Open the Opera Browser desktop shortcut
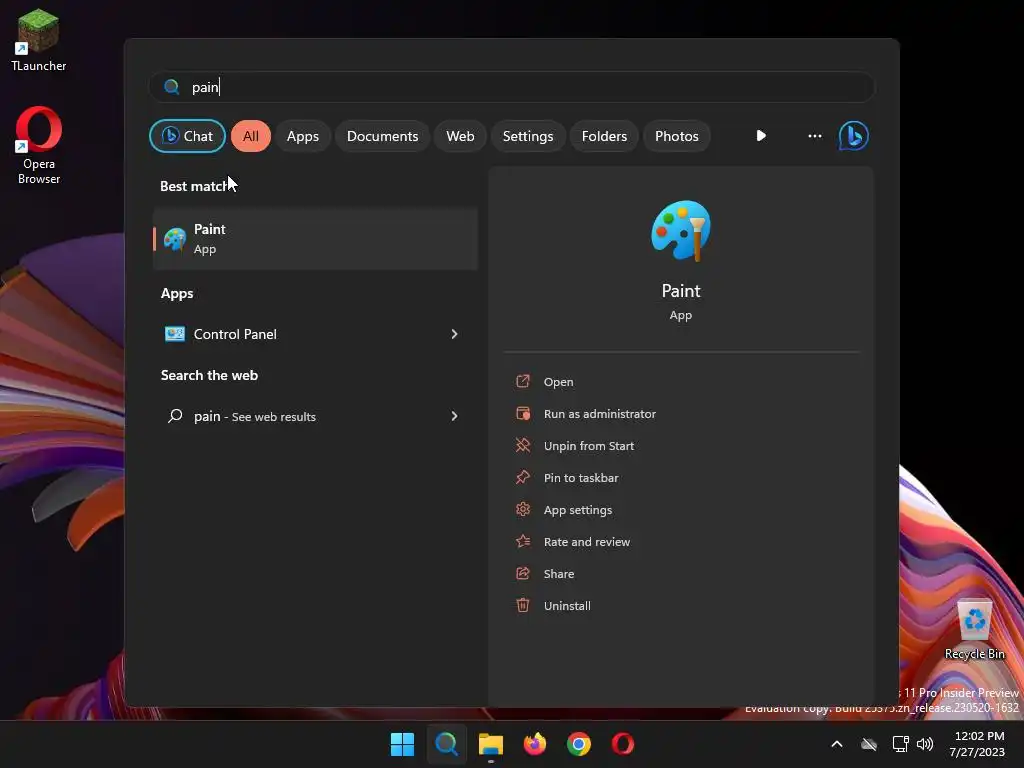The height and width of the screenshot is (768, 1024). [x=39, y=145]
